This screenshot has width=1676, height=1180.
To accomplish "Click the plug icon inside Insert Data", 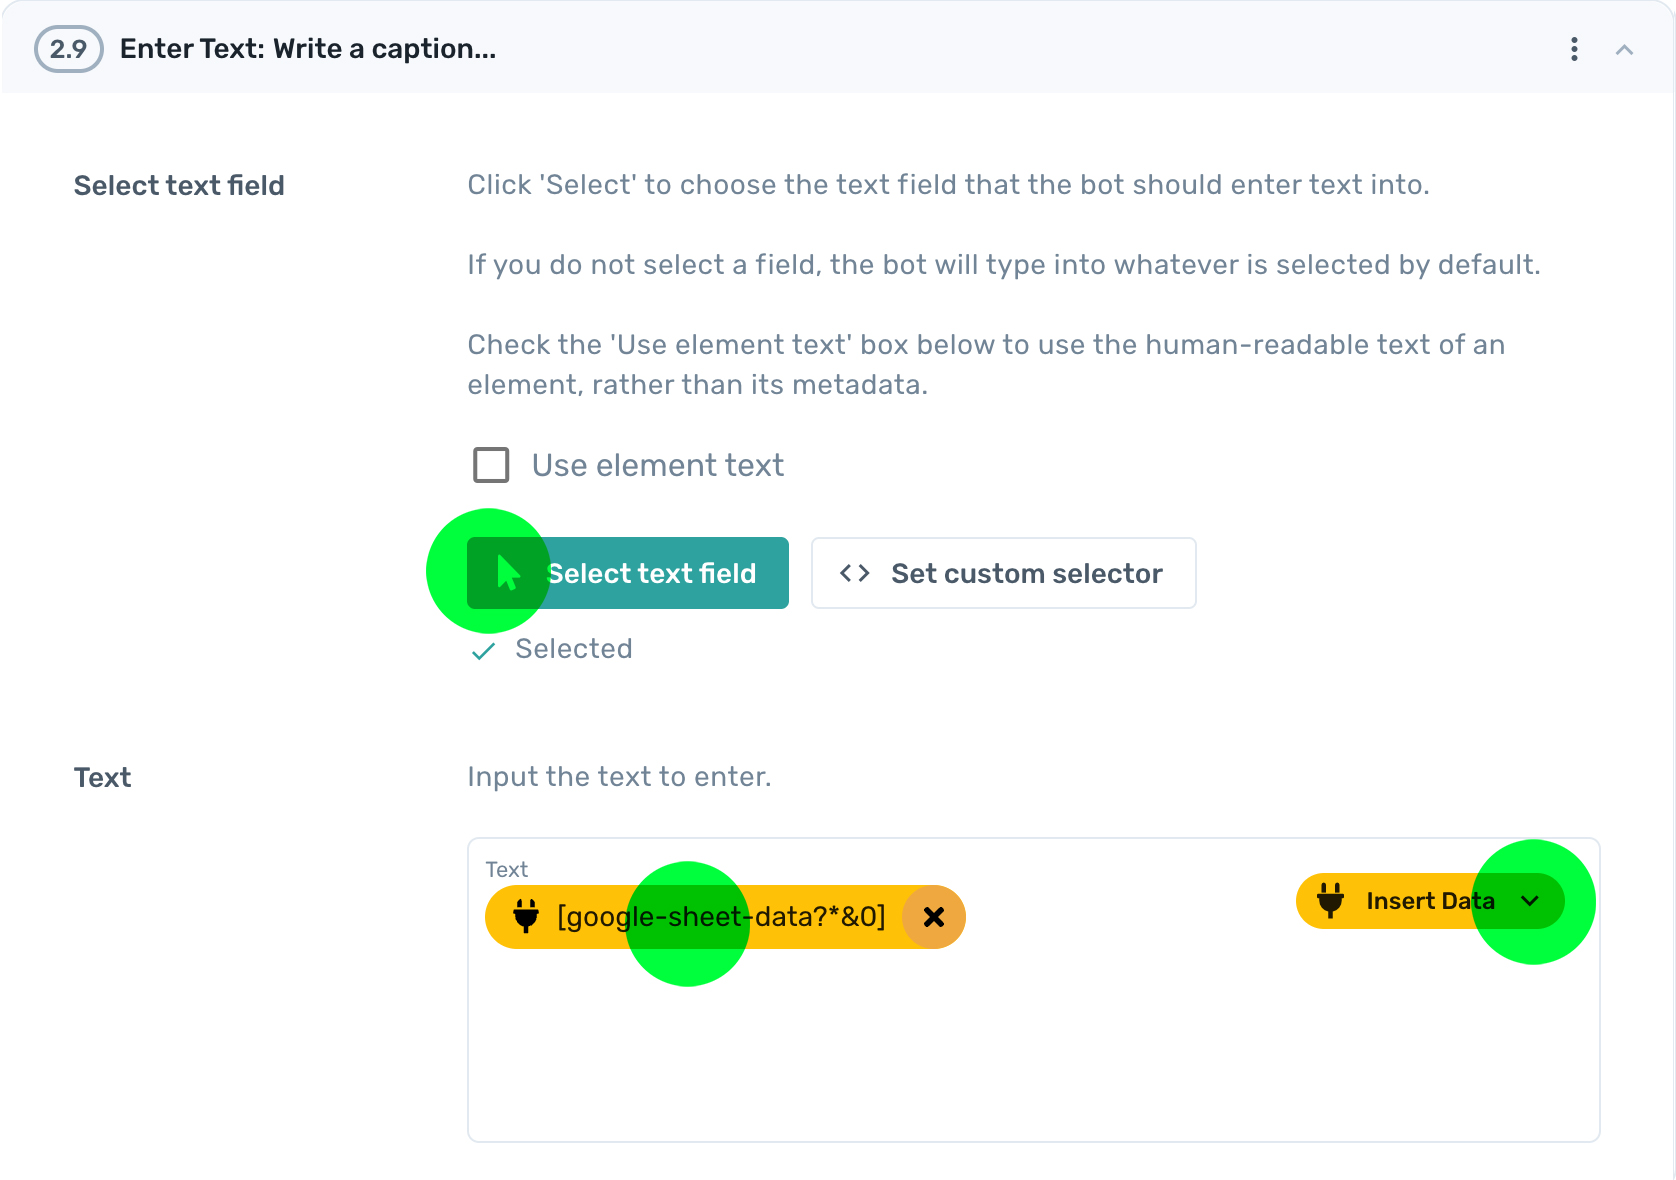I will 1330,900.
